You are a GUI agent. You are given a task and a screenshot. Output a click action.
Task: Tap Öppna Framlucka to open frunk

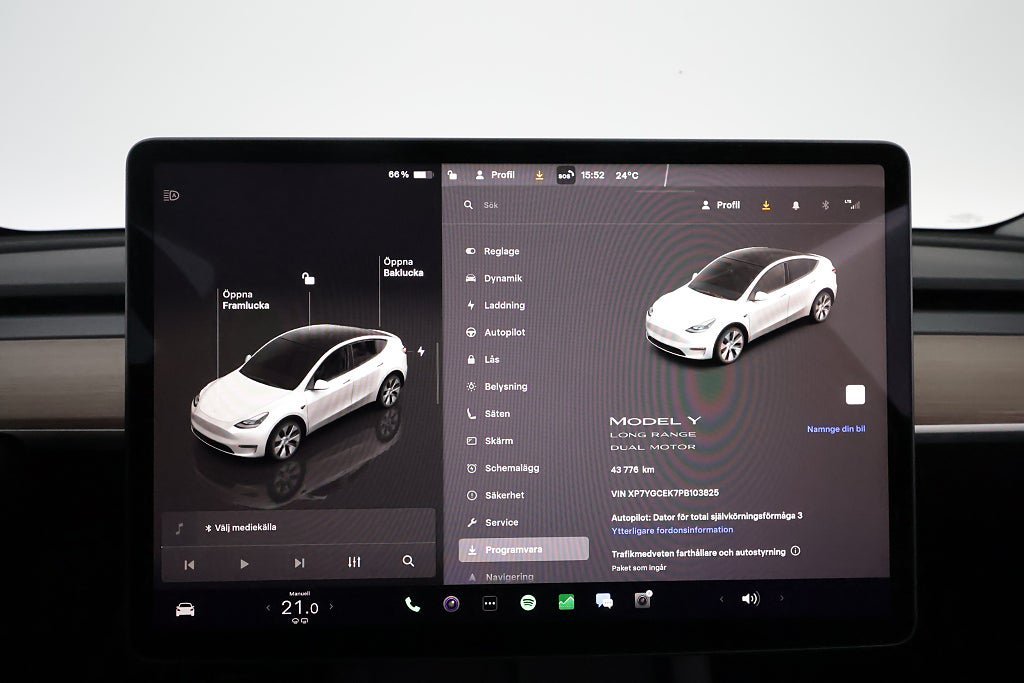pyautogui.click(x=246, y=300)
